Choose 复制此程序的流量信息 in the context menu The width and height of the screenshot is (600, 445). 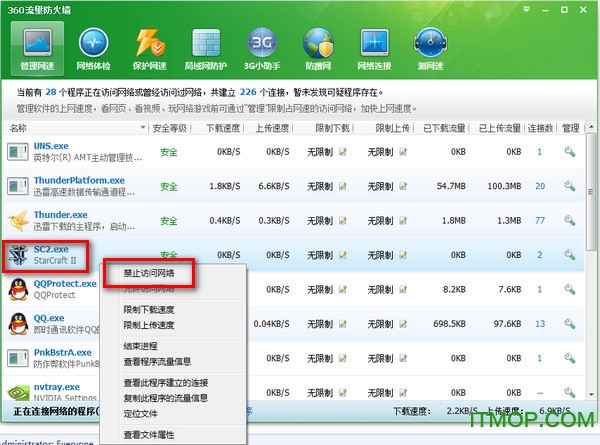tap(166, 398)
